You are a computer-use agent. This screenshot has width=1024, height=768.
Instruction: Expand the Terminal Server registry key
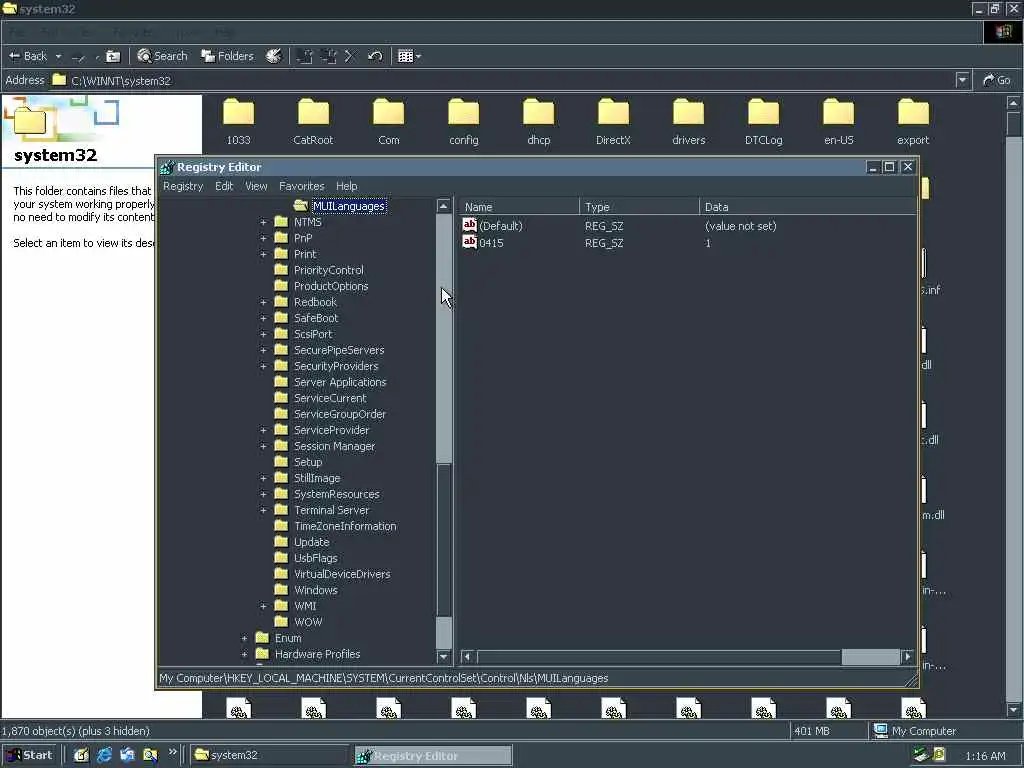pos(263,510)
